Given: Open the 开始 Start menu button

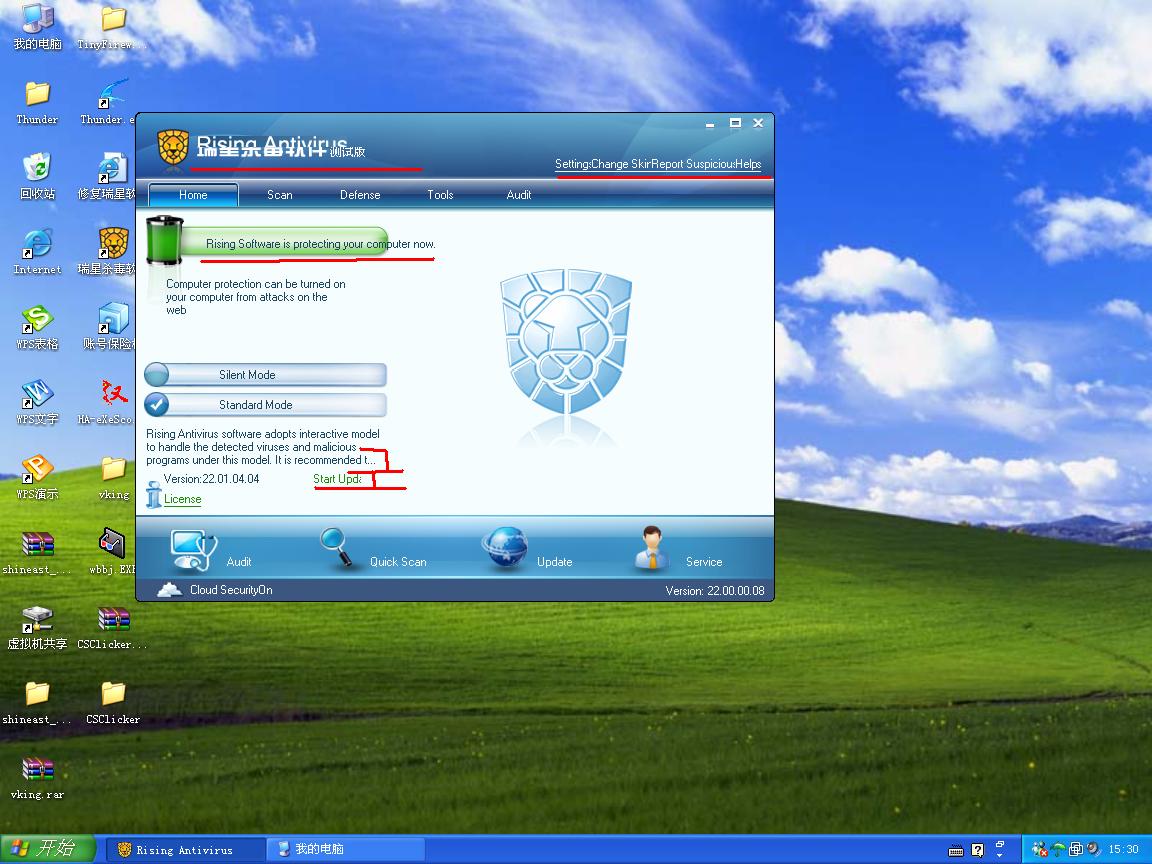Looking at the screenshot, I should (x=46, y=849).
